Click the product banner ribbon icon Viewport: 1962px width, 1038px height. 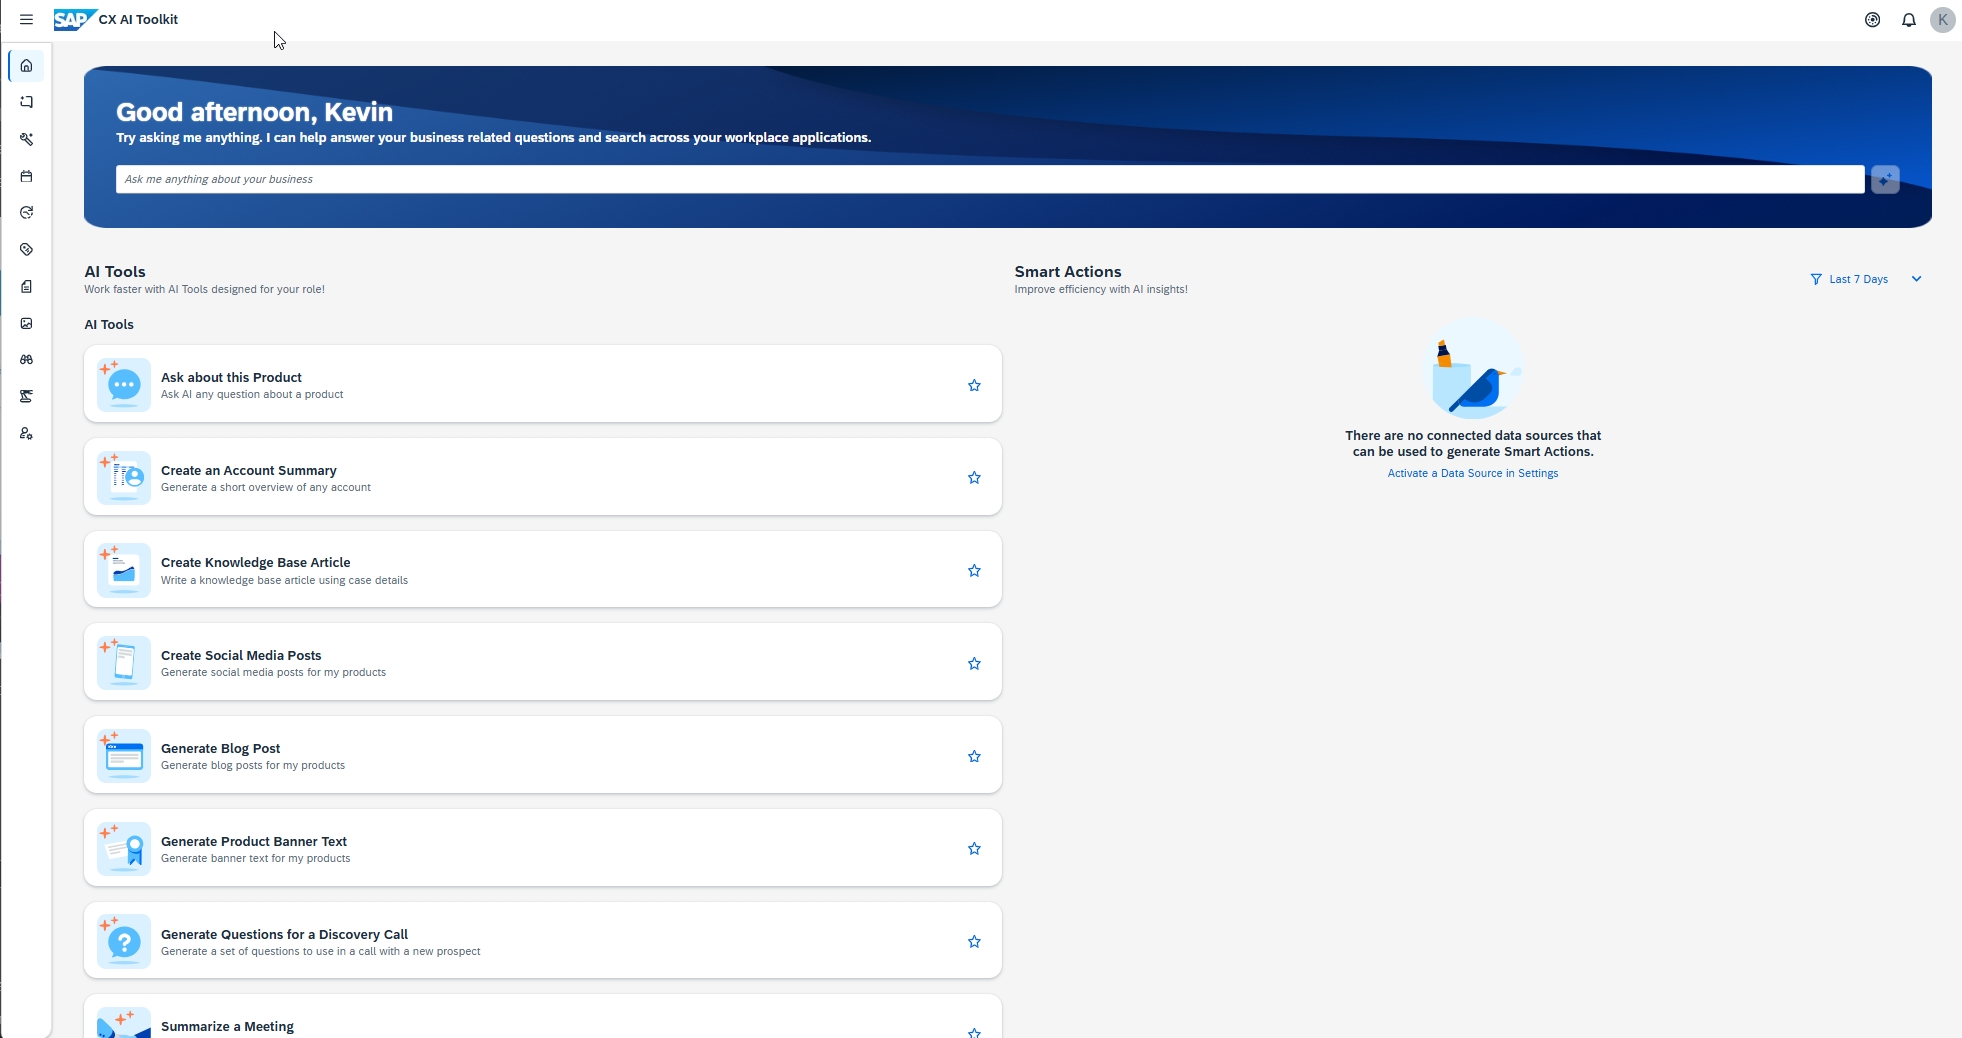coord(124,849)
